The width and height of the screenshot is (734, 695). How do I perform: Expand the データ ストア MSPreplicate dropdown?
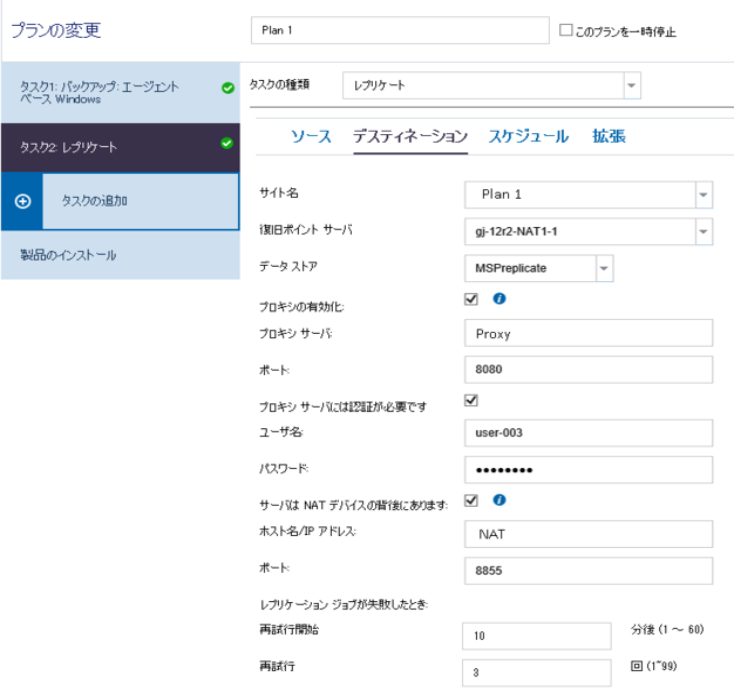coord(603,268)
